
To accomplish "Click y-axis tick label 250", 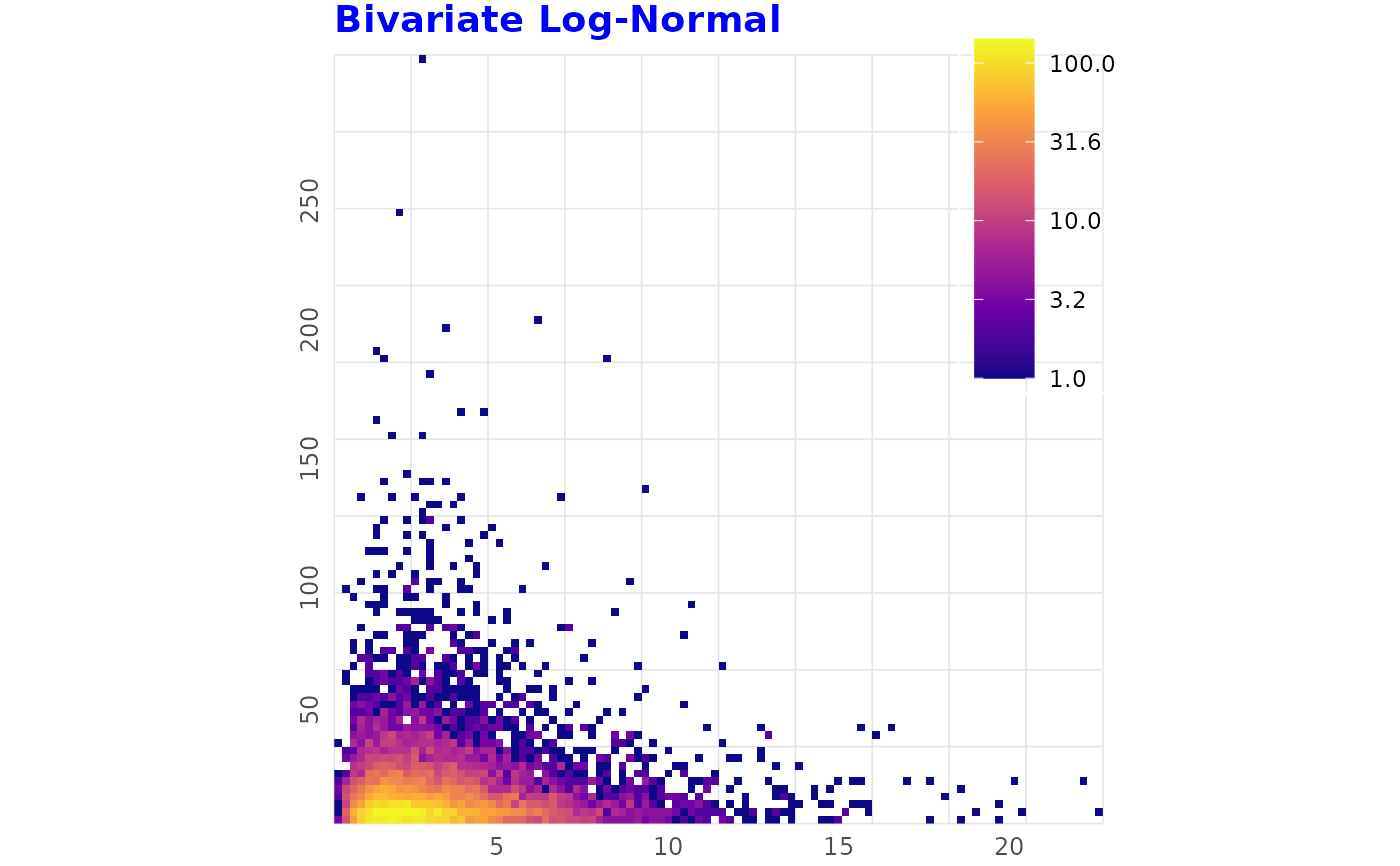I will click(311, 200).
